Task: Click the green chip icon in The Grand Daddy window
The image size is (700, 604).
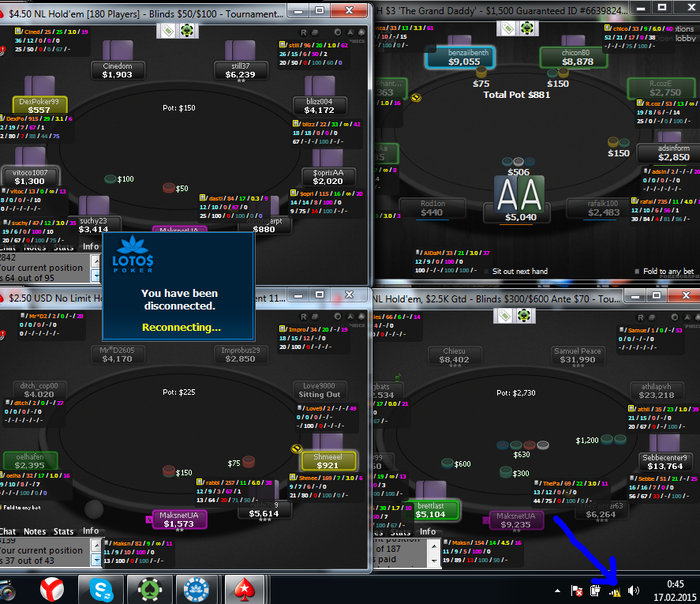Action: (527, 29)
